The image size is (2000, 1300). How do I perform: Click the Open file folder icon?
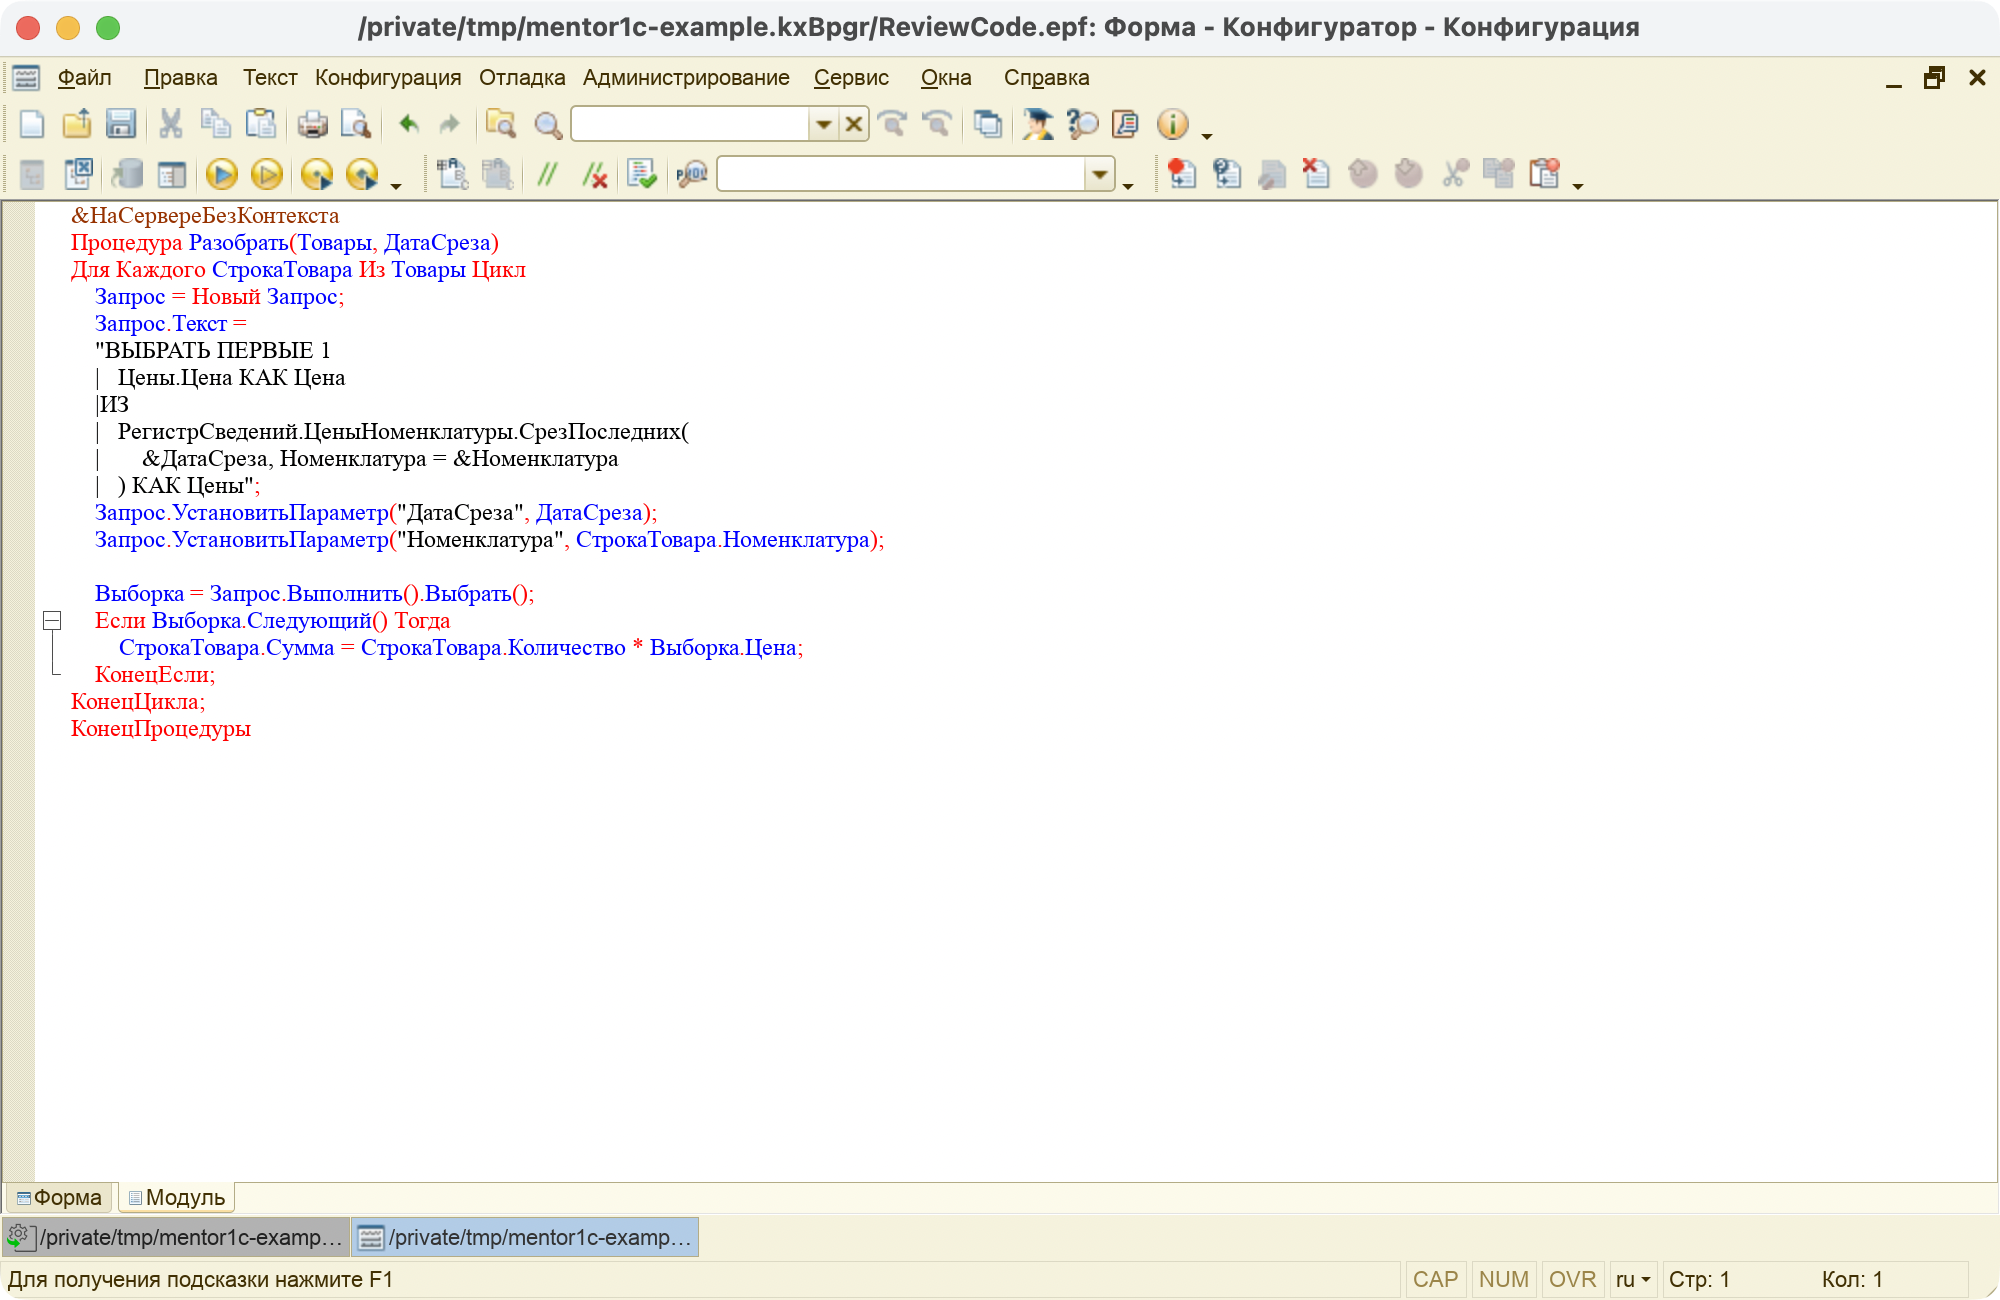tap(77, 124)
